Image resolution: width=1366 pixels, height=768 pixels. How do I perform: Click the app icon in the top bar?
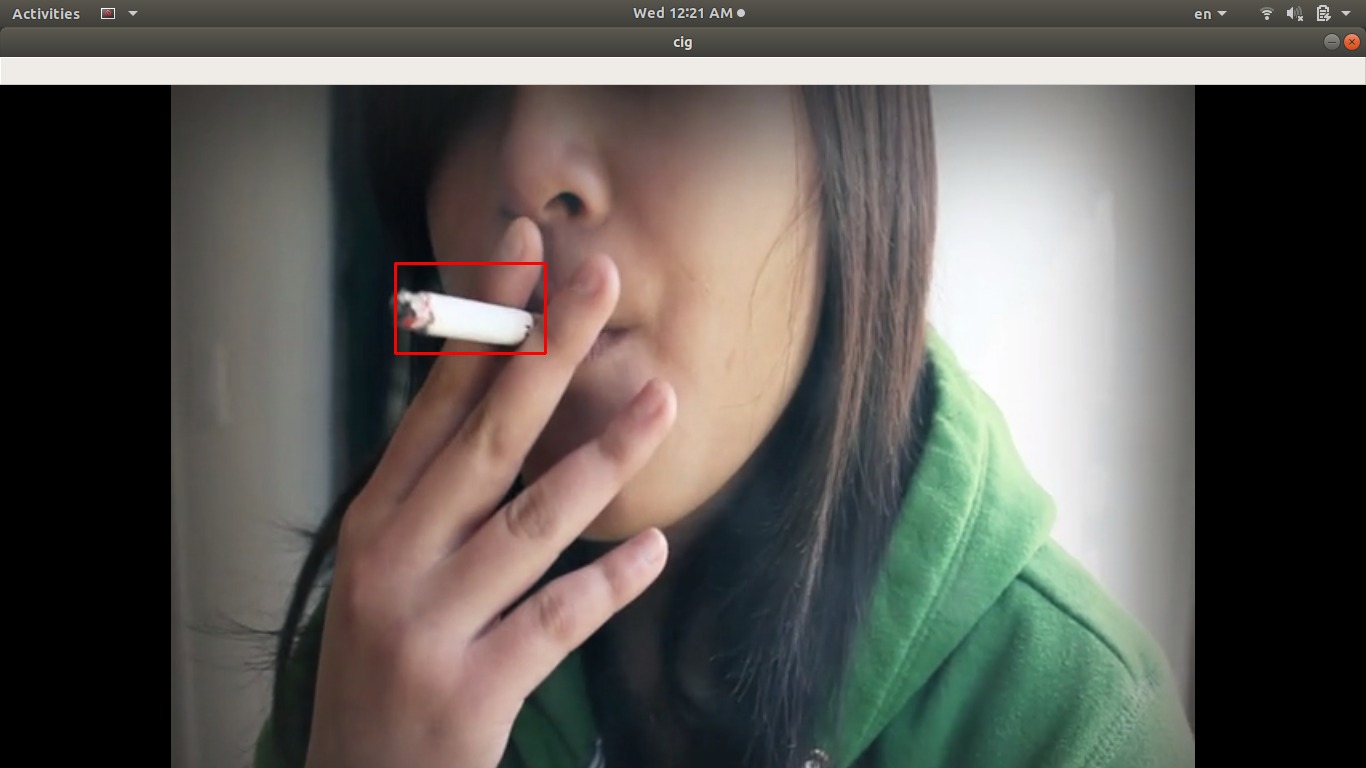click(108, 14)
